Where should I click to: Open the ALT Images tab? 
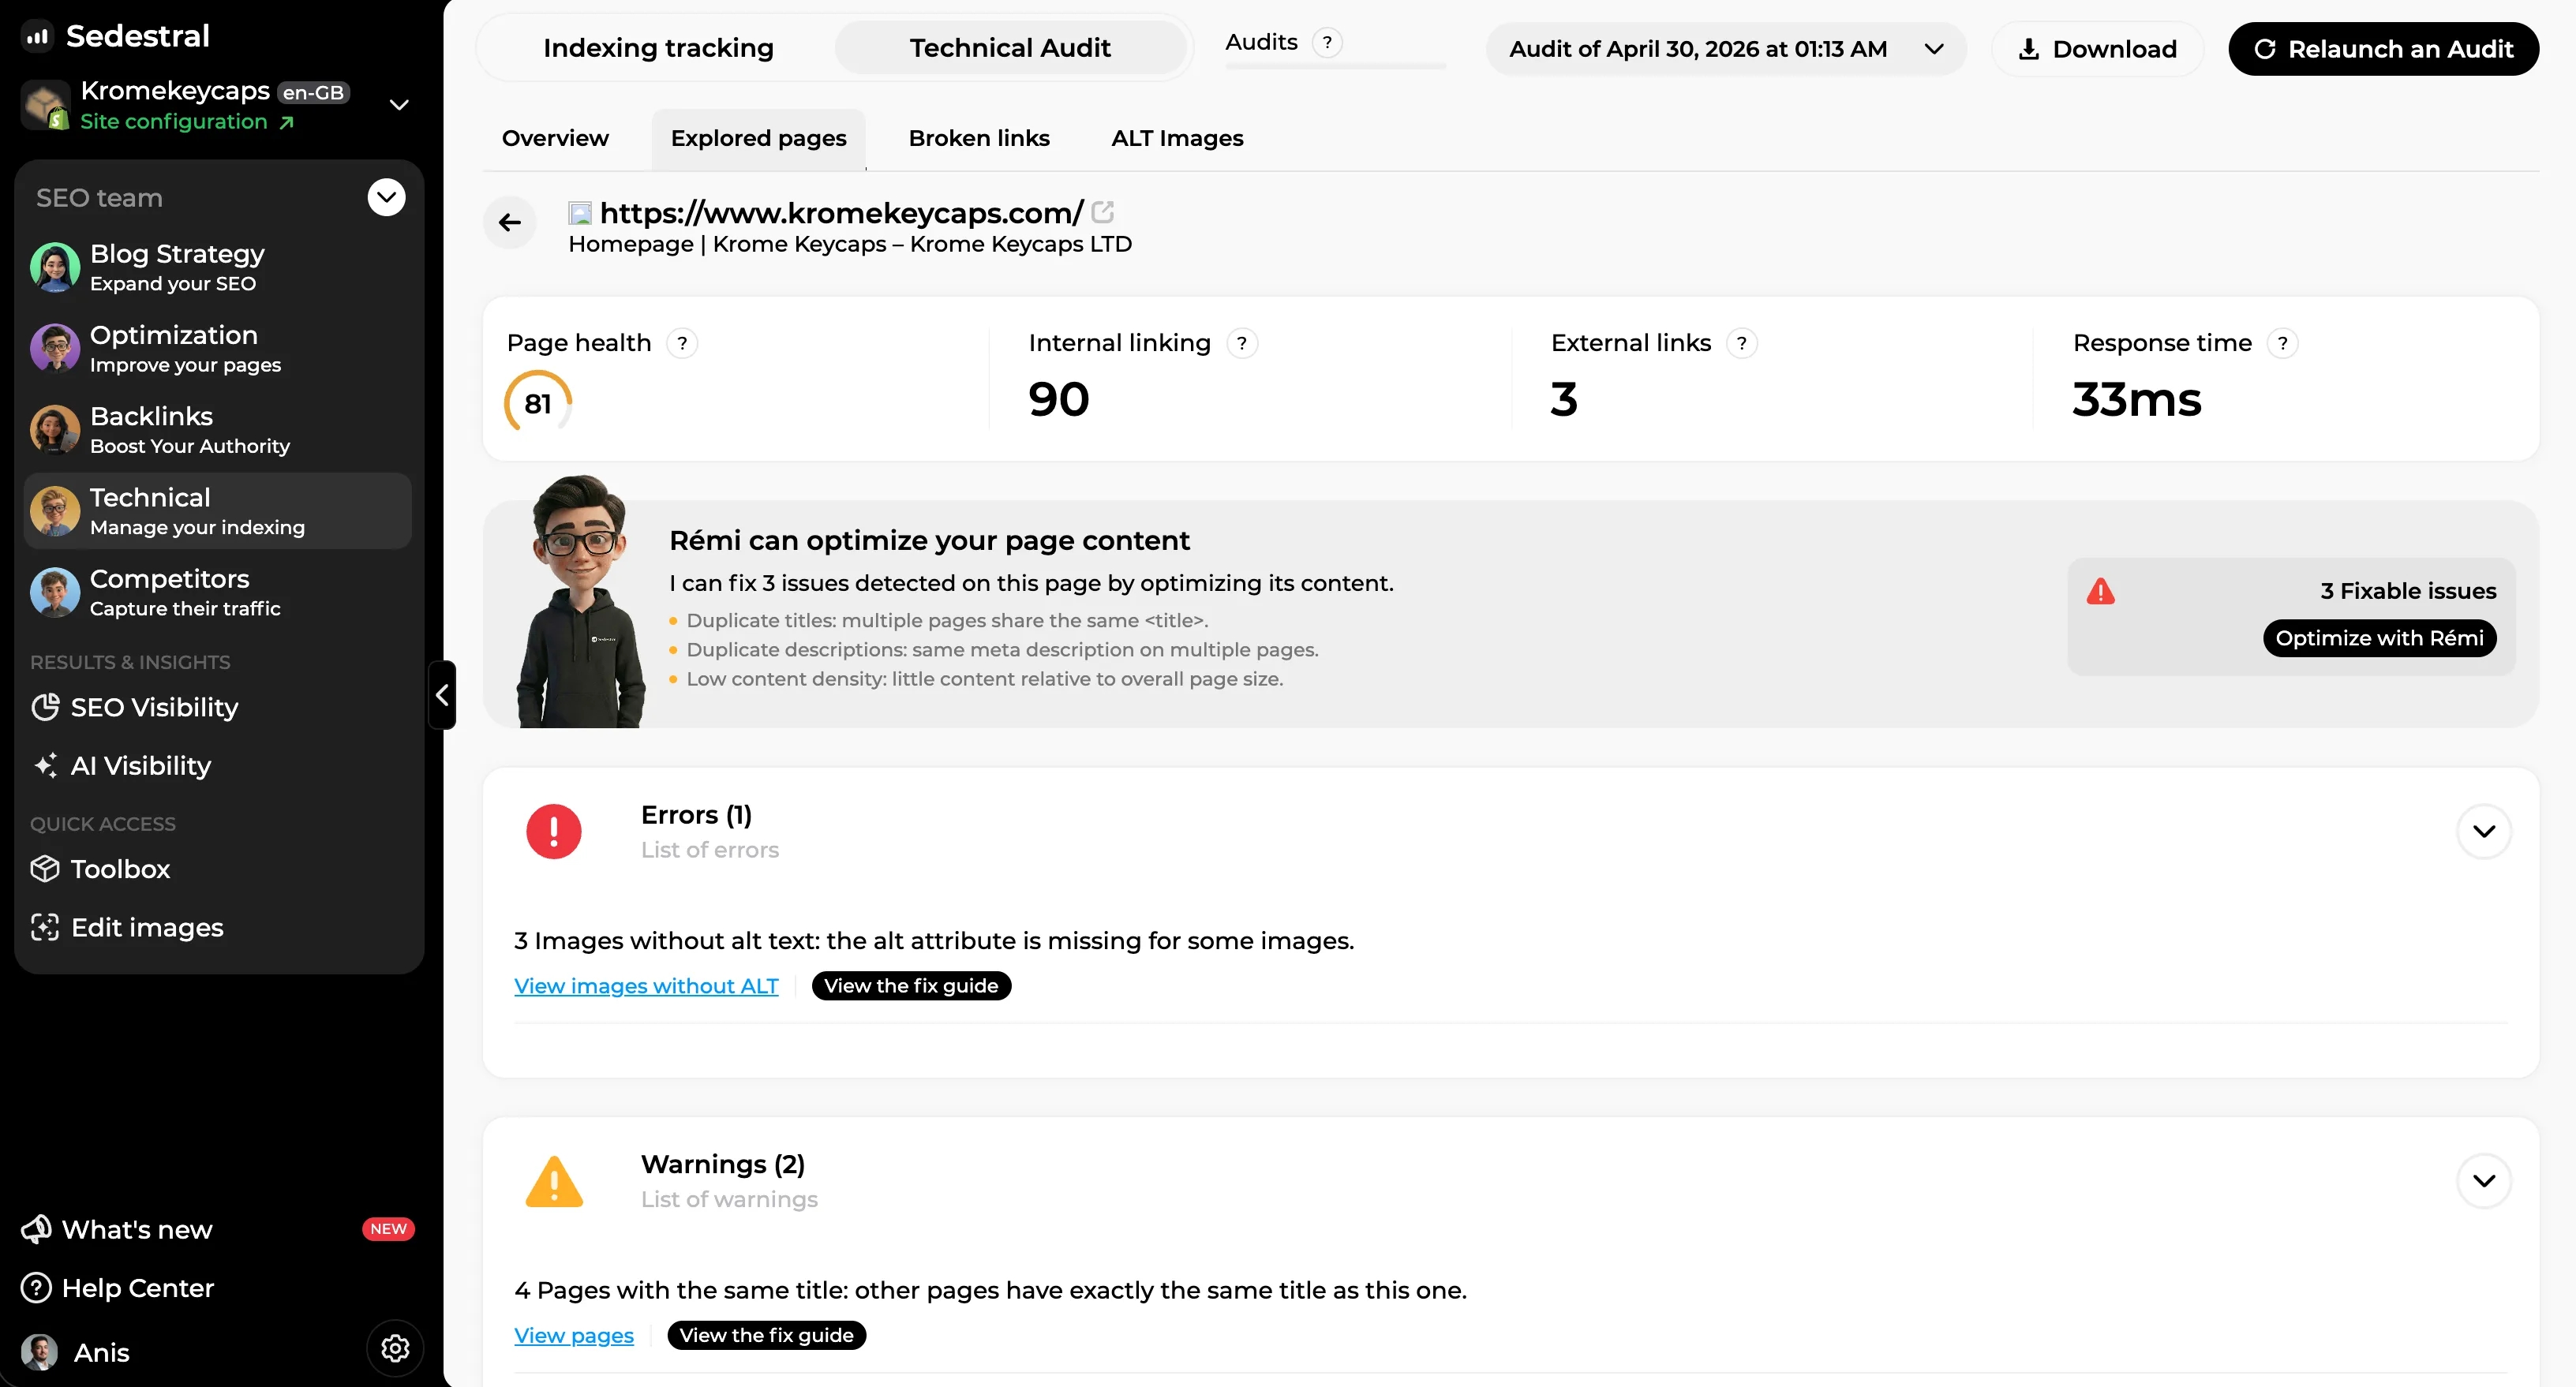pos(1177,138)
